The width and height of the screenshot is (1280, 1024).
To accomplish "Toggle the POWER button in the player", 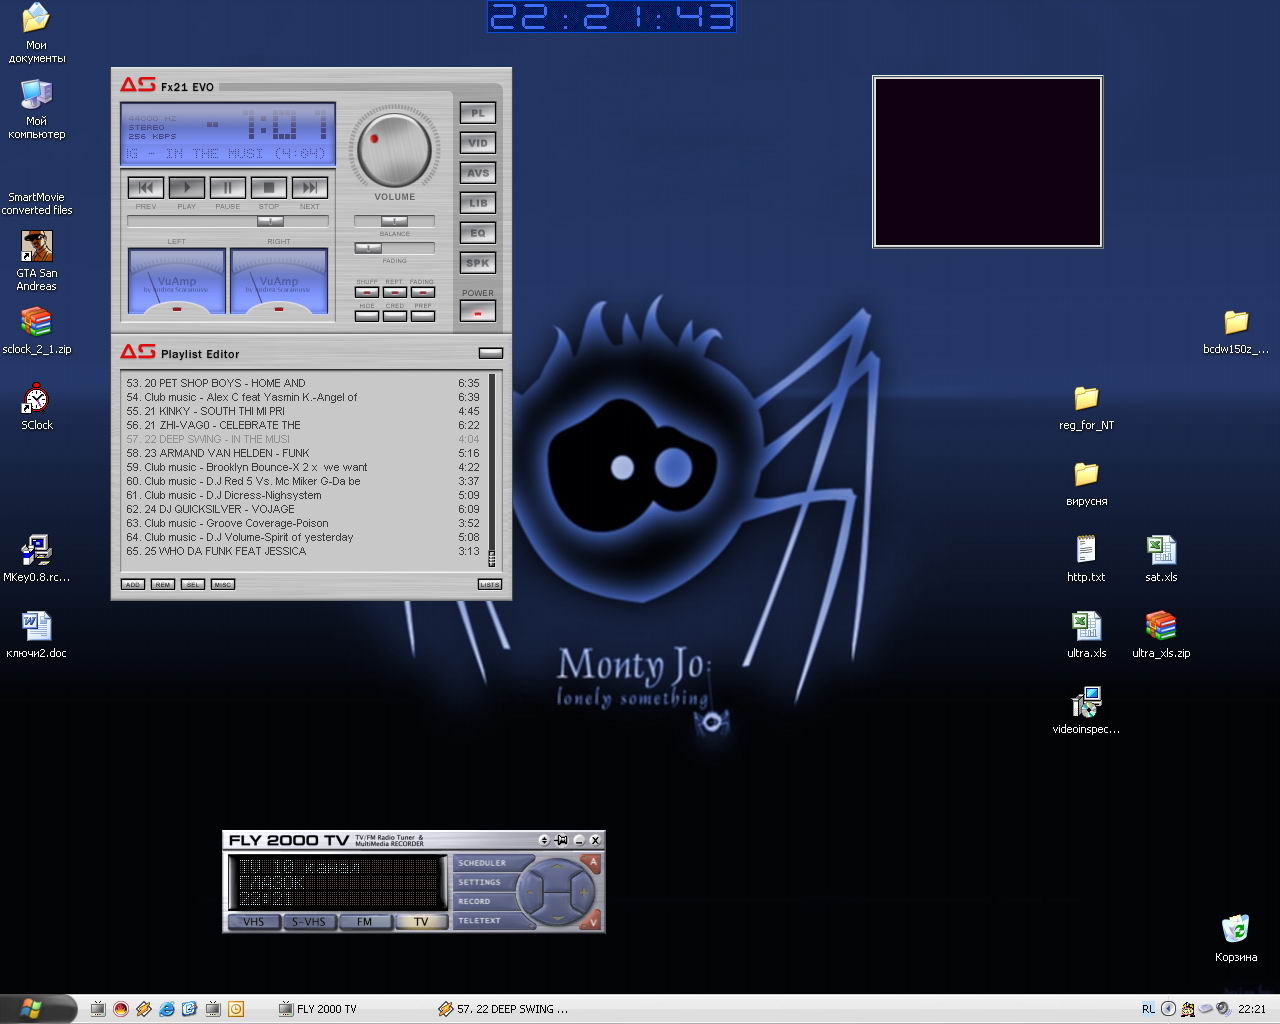I will (478, 312).
